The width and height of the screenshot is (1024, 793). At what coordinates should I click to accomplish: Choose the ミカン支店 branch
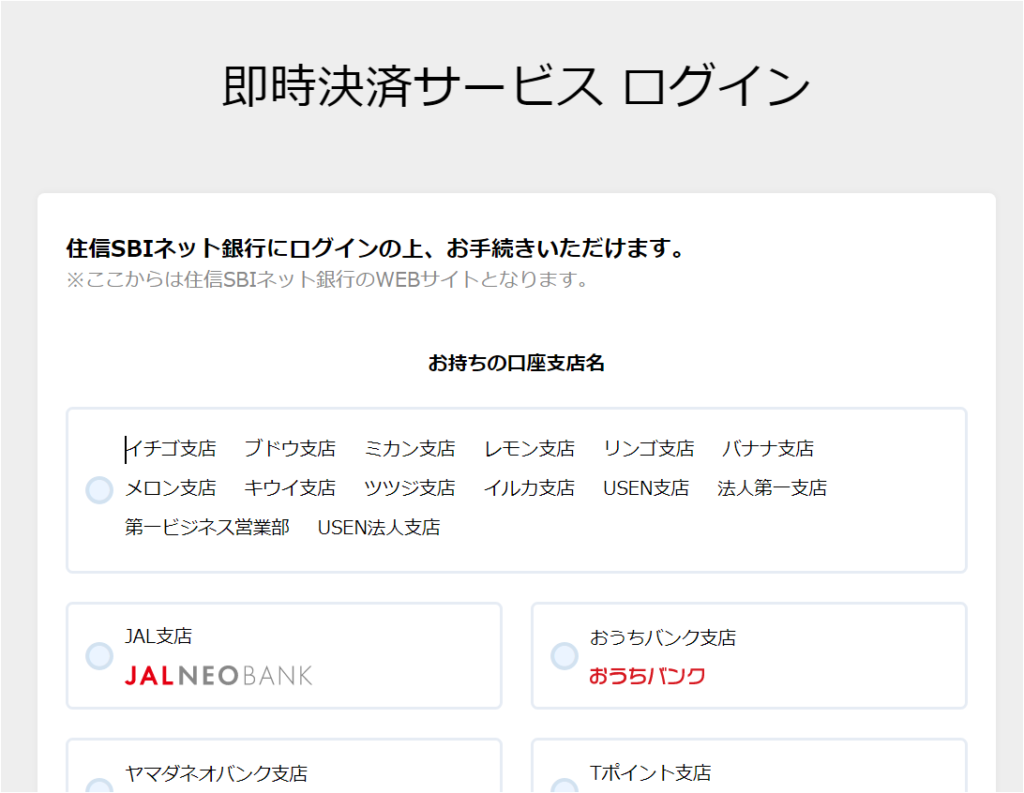point(410,448)
